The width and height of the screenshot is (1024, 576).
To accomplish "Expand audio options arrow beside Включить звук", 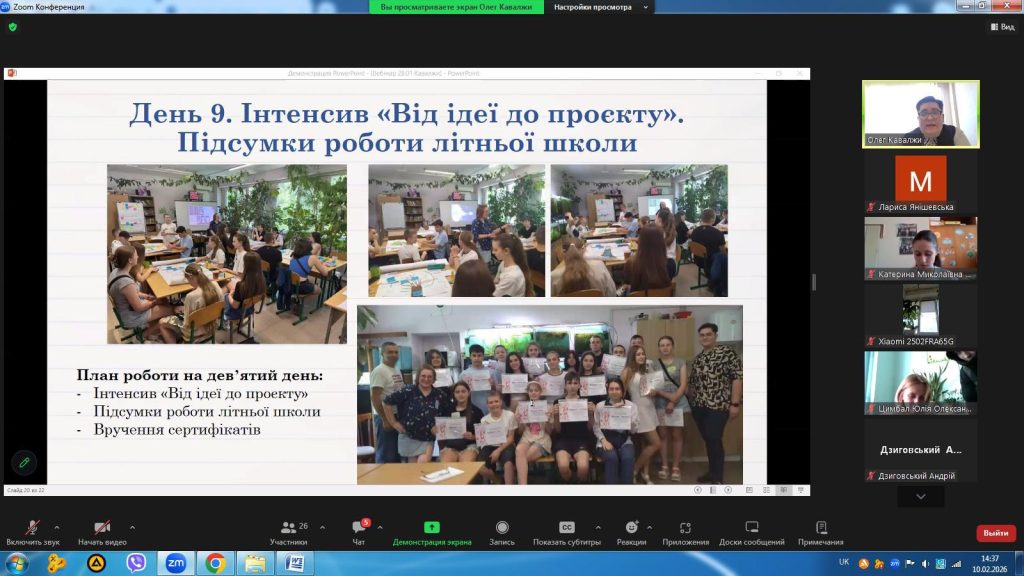I will point(56,527).
